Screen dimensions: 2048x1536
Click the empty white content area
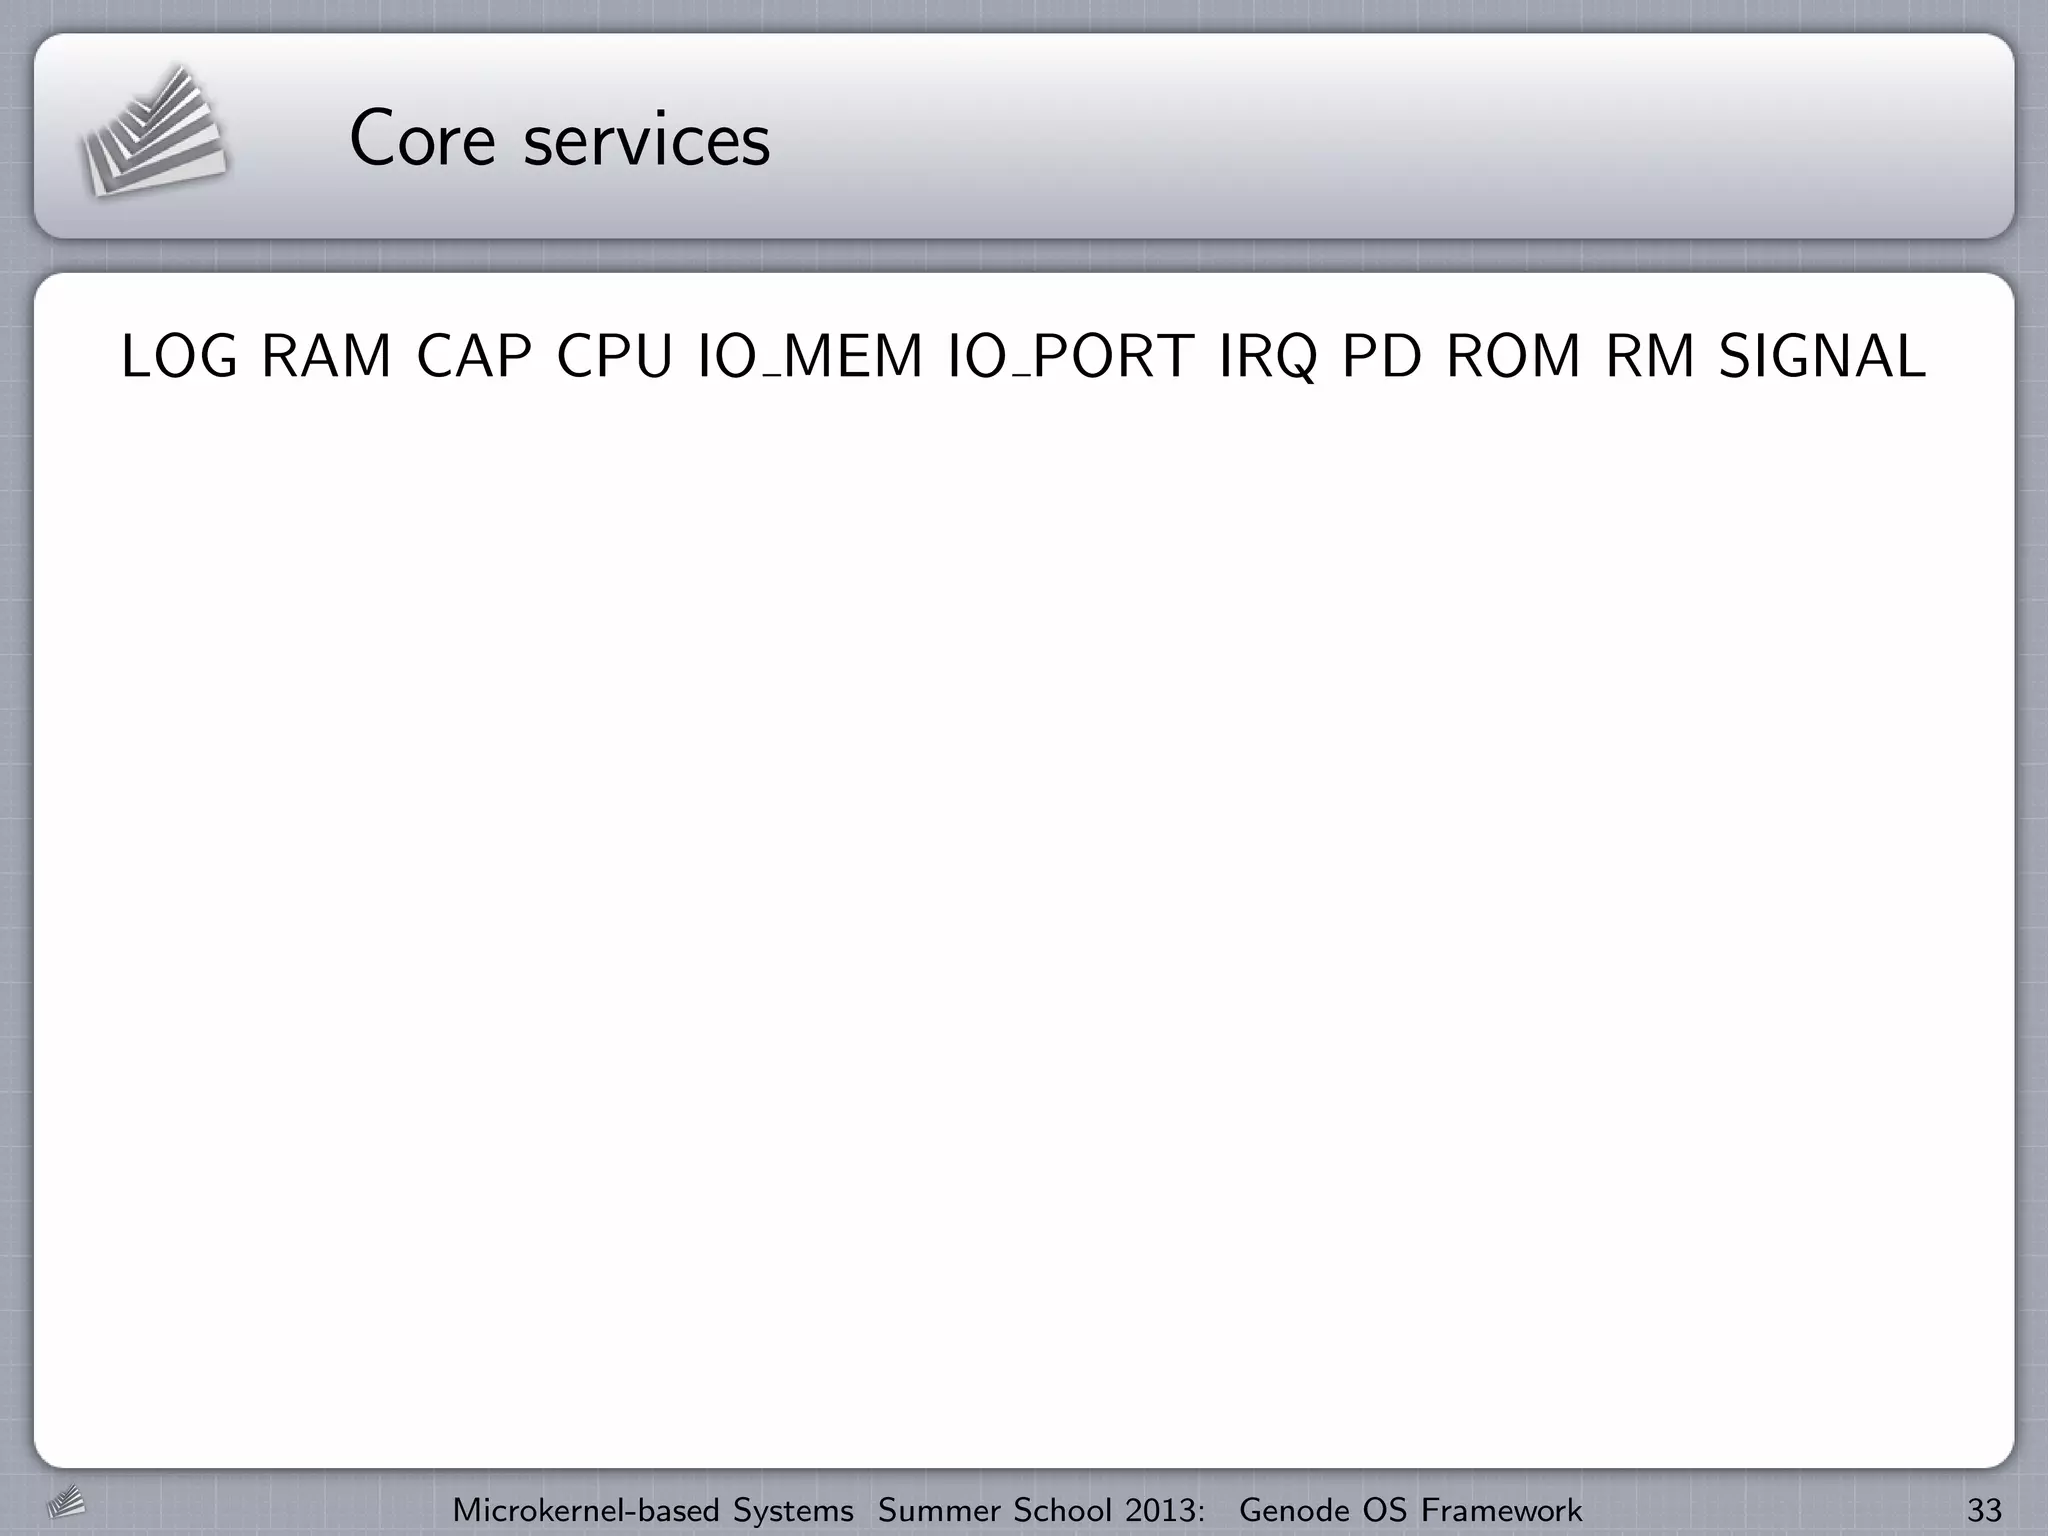[x=1024, y=900]
